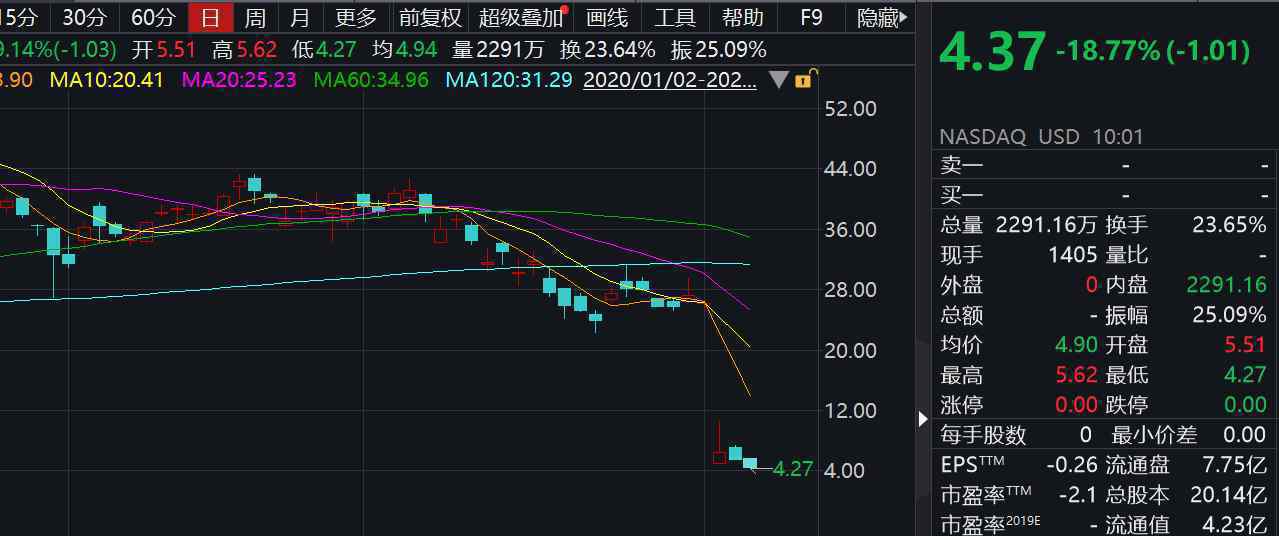
Task: Click the 最小价差 value 0.00
Action: click(x=1245, y=435)
